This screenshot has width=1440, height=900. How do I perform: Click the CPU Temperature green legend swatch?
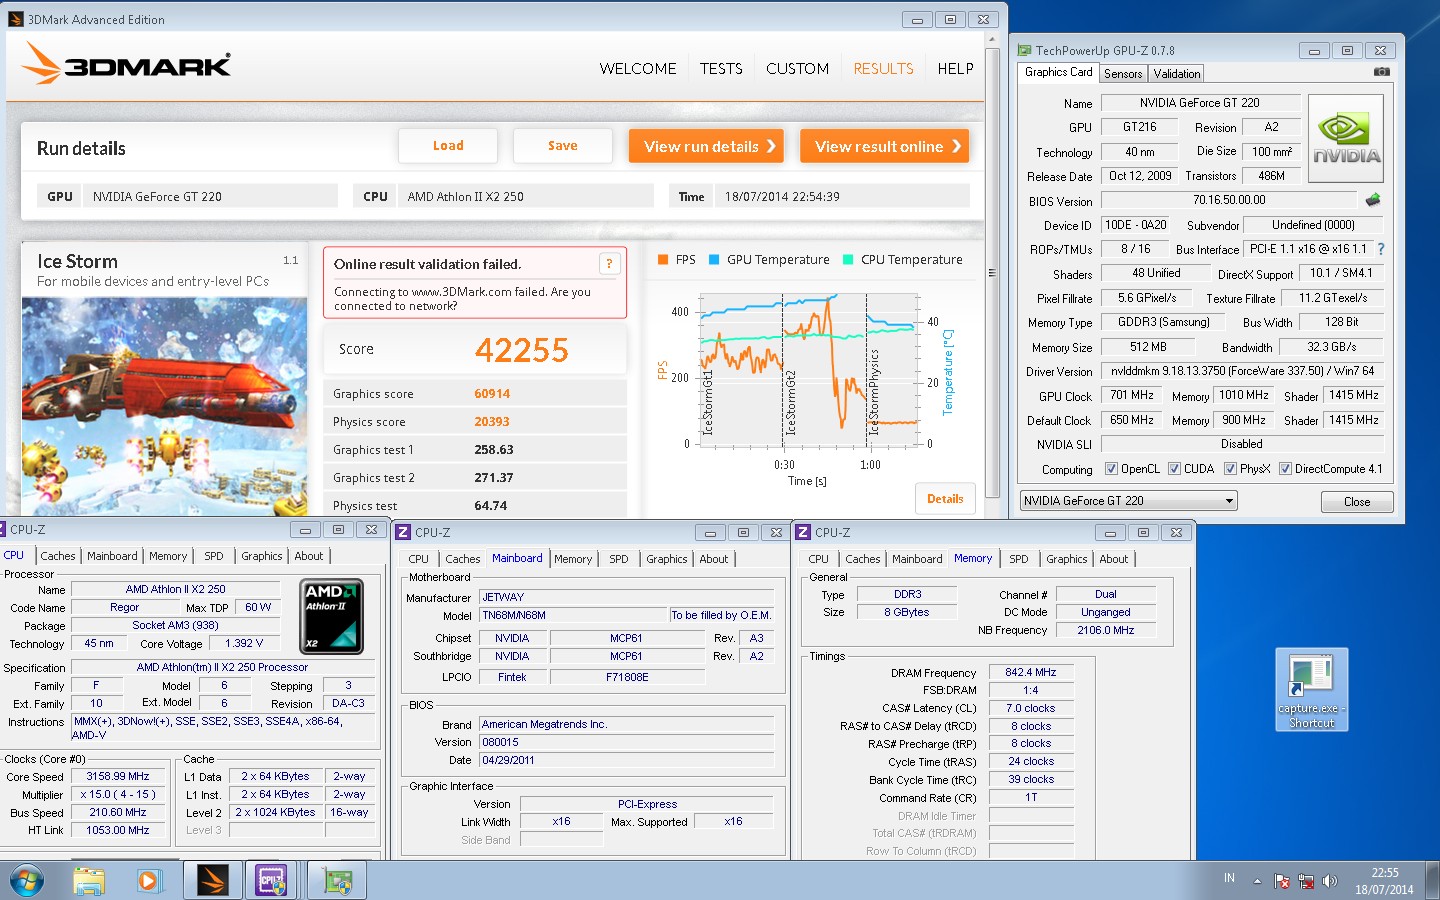[848, 260]
